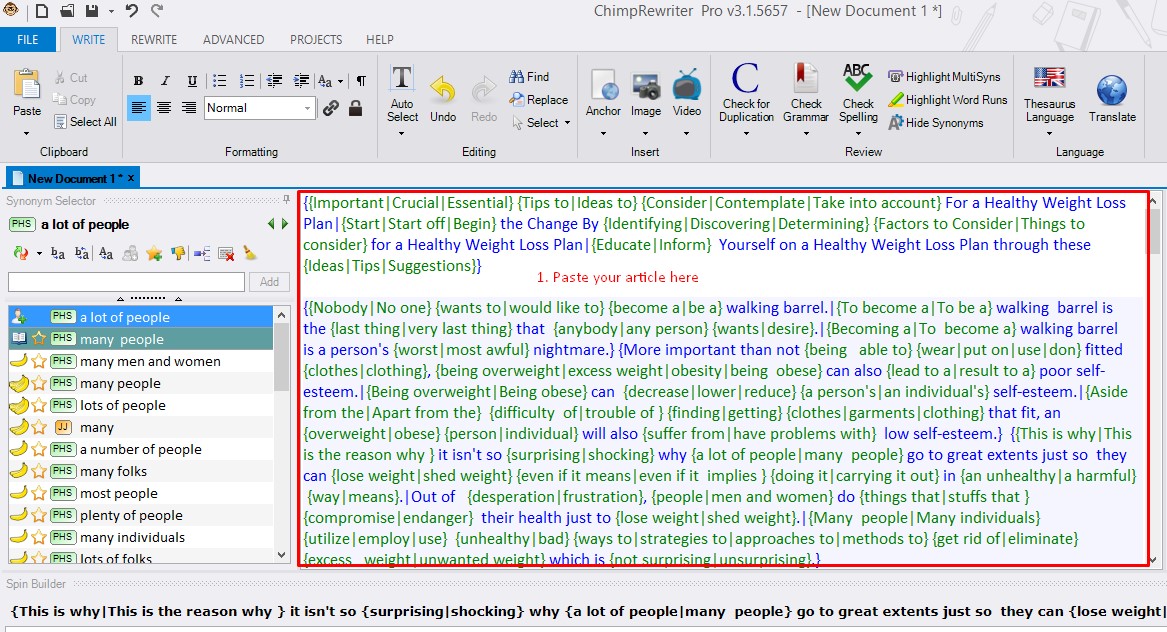This screenshot has height=632, width=1167.
Task: Open replace-synonym options dropdown arrow
Action: (39, 254)
